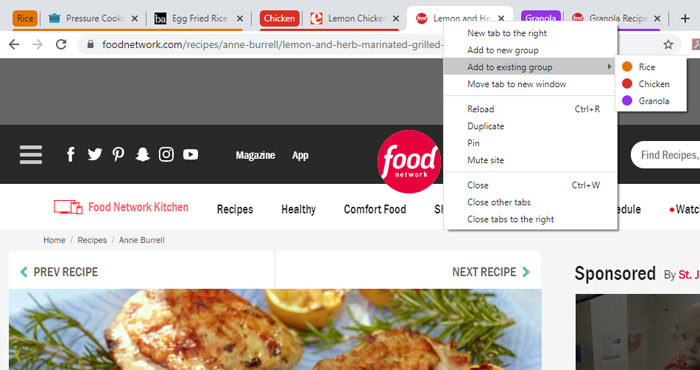
Task: Click the red Chicken tab group label
Action: click(279, 19)
